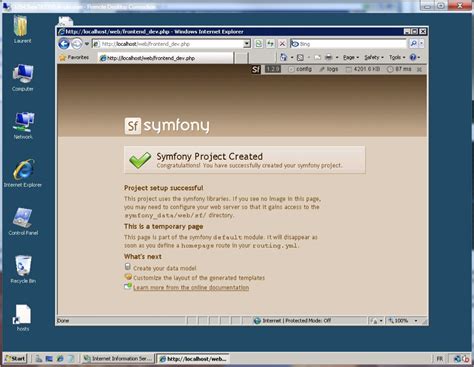The height and width of the screenshot is (367, 474).
Task: Click the Print icon
Action: tap(329, 58)
